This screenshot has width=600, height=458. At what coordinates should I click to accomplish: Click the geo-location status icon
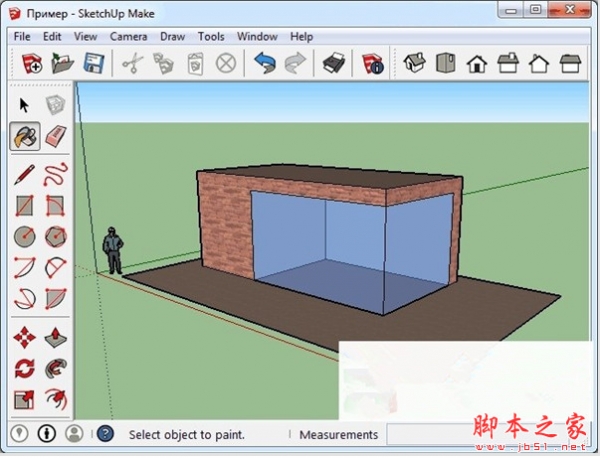pos(19,434)
